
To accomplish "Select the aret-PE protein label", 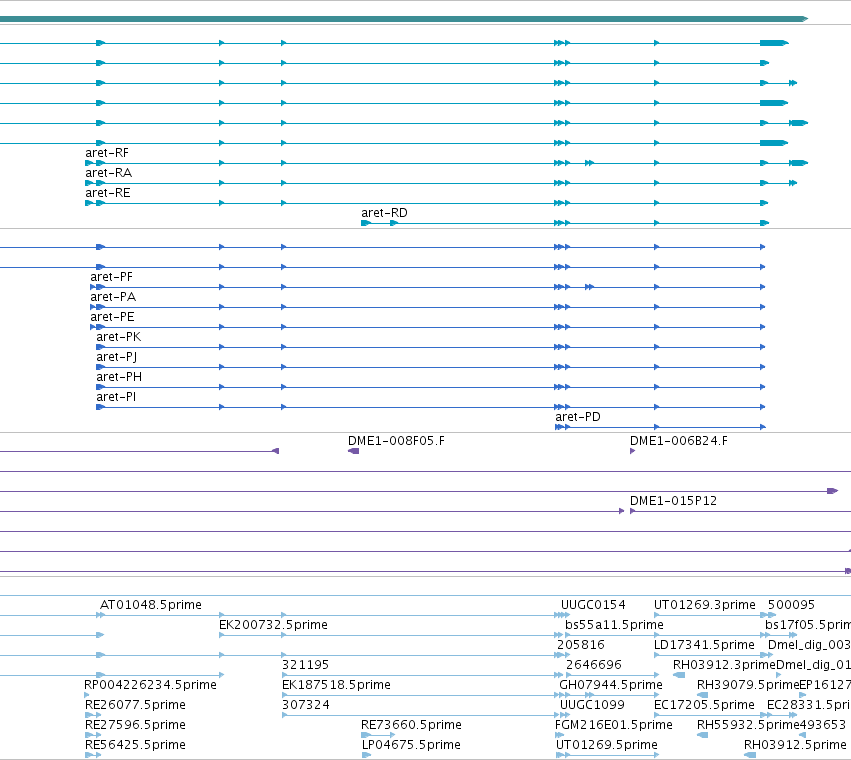I will point(112,317).
